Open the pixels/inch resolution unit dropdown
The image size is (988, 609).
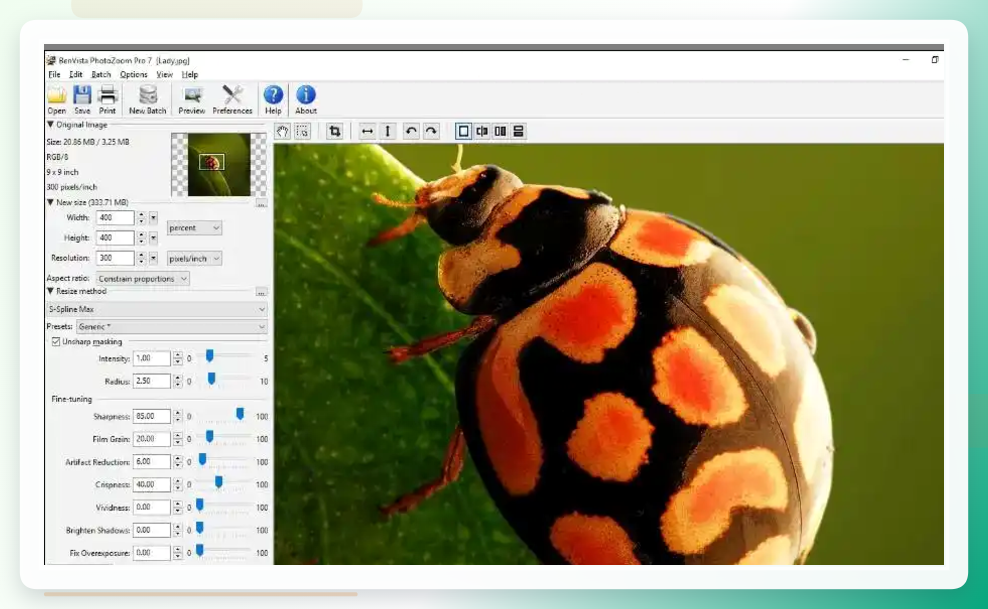pos(194,258)
